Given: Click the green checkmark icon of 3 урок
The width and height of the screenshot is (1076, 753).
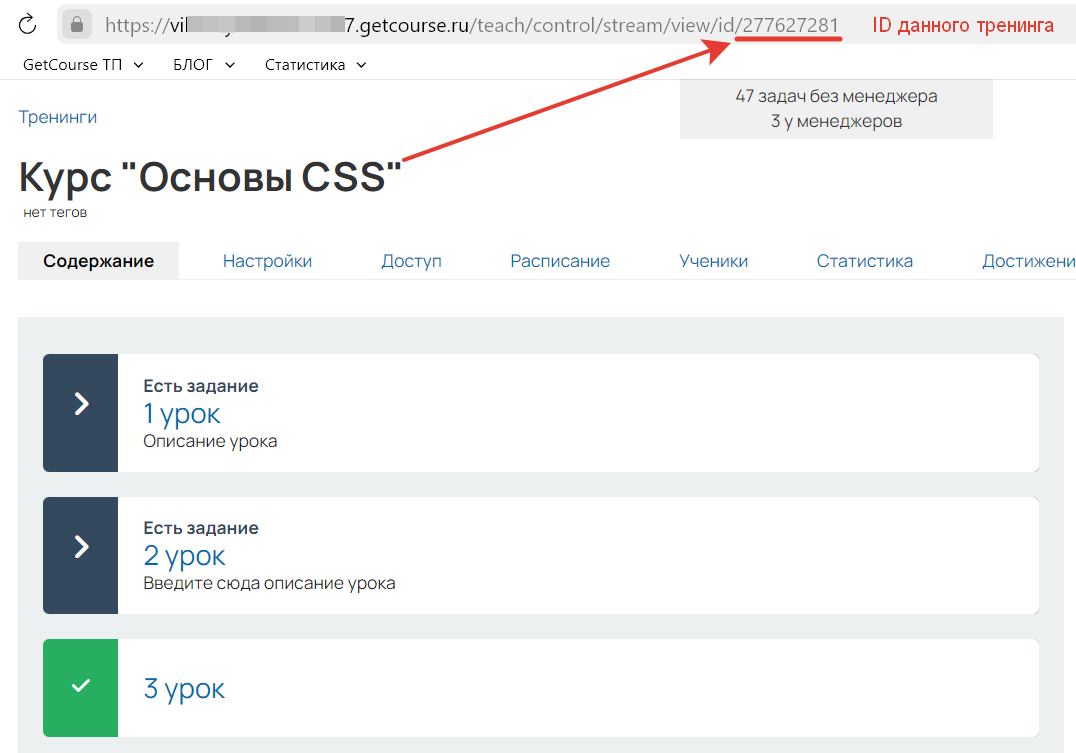Looking at the screenshot, I should coord(81,687).
